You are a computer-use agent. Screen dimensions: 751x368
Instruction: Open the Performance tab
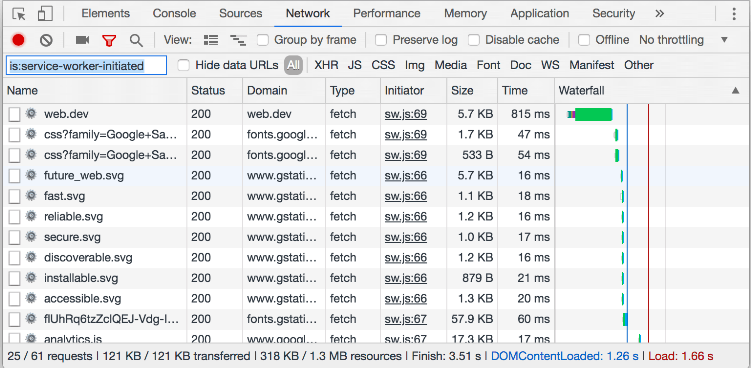[x=387, y=13]
